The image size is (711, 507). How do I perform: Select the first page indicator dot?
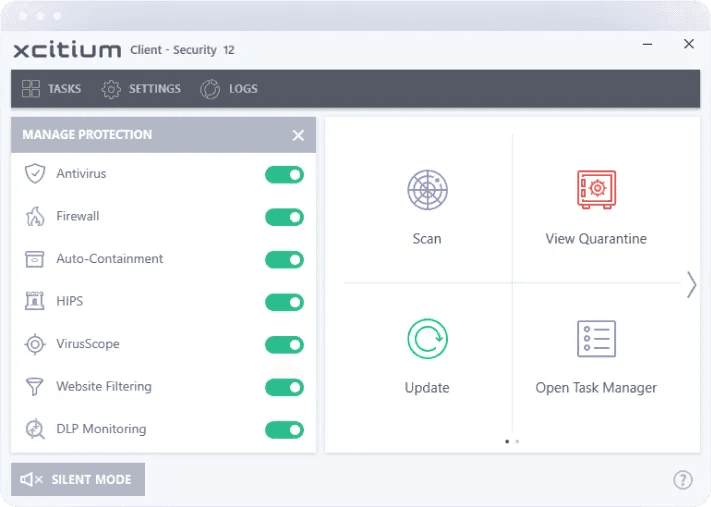[x=507, y=441]
